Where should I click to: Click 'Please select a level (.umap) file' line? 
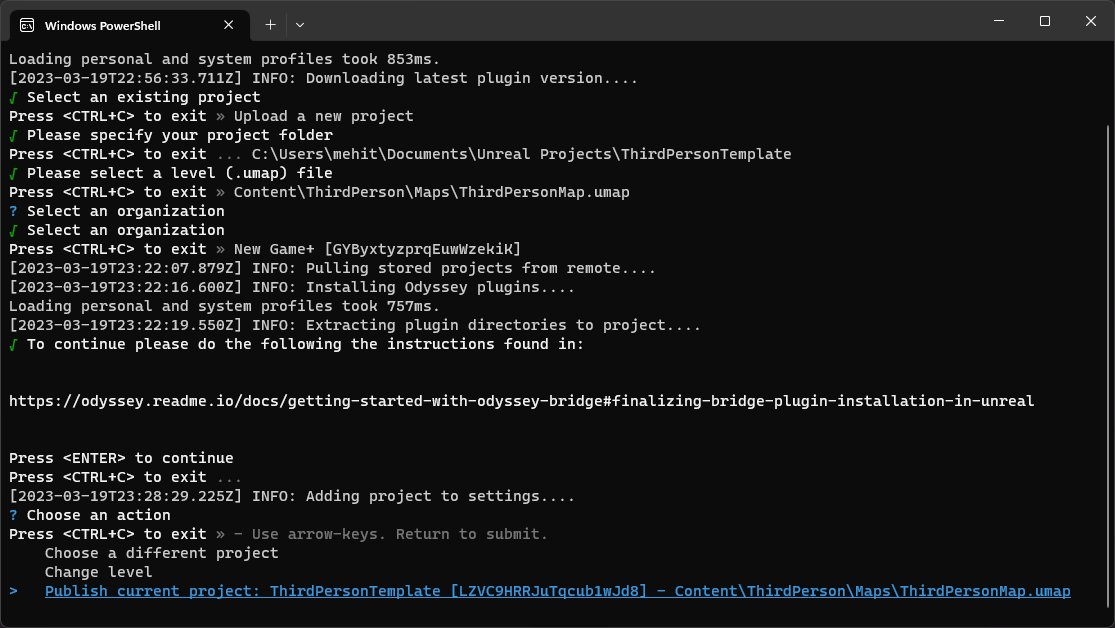(x=171, y=174)
